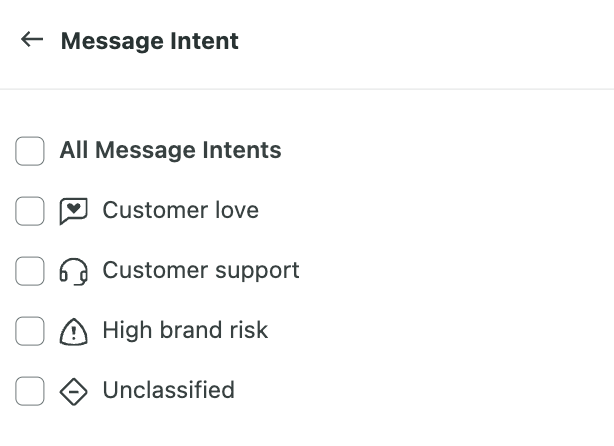Click the Customer support headset icon
This screenshot has height=446, width=614.
tap(74, 271)
